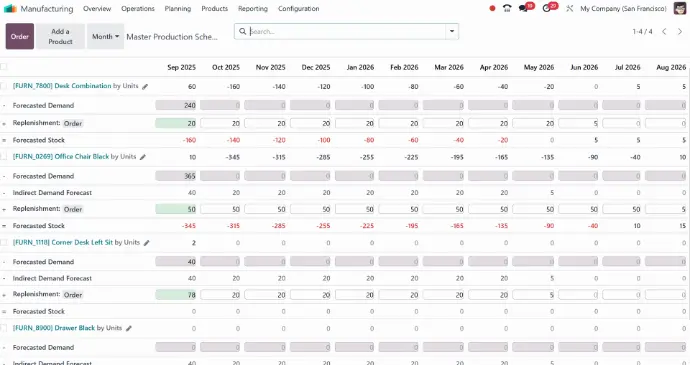Screen dimensions: 690x365
Task: Click the Jan 2026 column header
Action: 360,67
